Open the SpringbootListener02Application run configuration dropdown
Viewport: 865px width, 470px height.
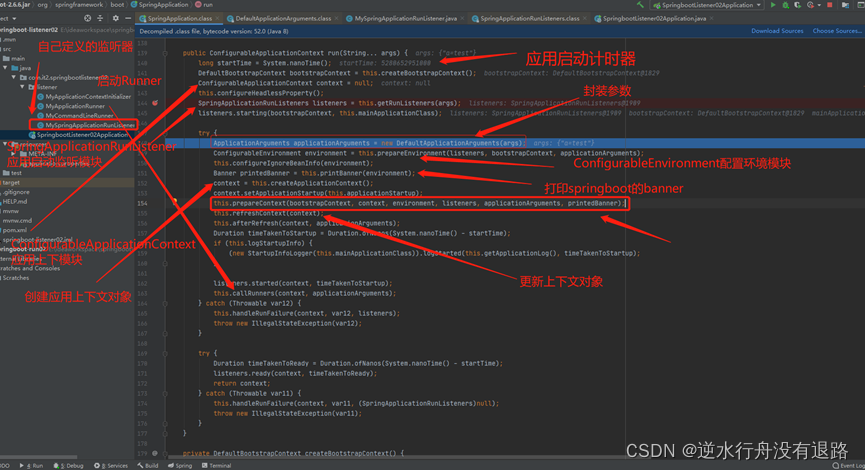(x=708, y=5)
